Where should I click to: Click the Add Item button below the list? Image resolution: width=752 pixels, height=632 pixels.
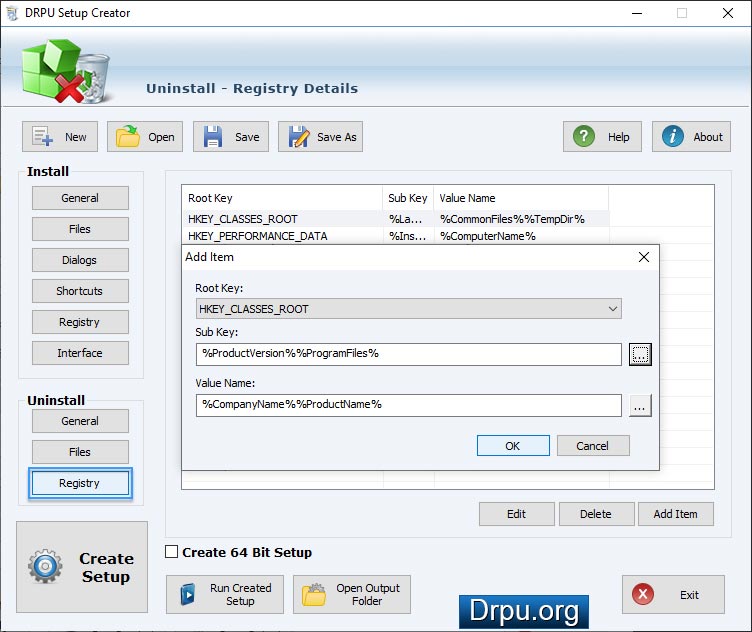676,514
